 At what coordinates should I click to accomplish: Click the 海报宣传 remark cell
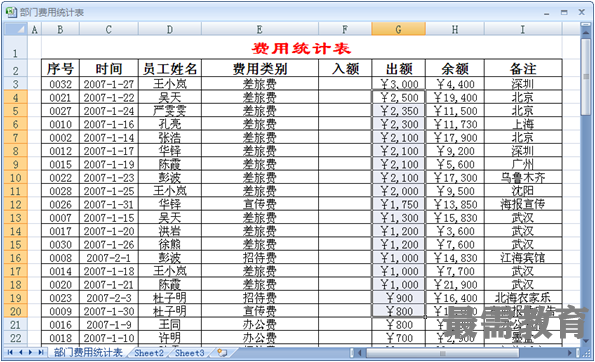(523, 205)
